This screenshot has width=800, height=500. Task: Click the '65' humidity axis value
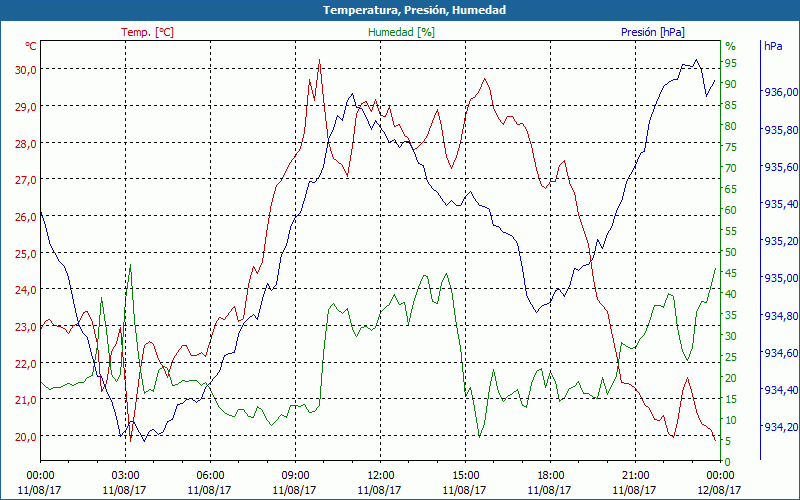(x=731, y=189)
